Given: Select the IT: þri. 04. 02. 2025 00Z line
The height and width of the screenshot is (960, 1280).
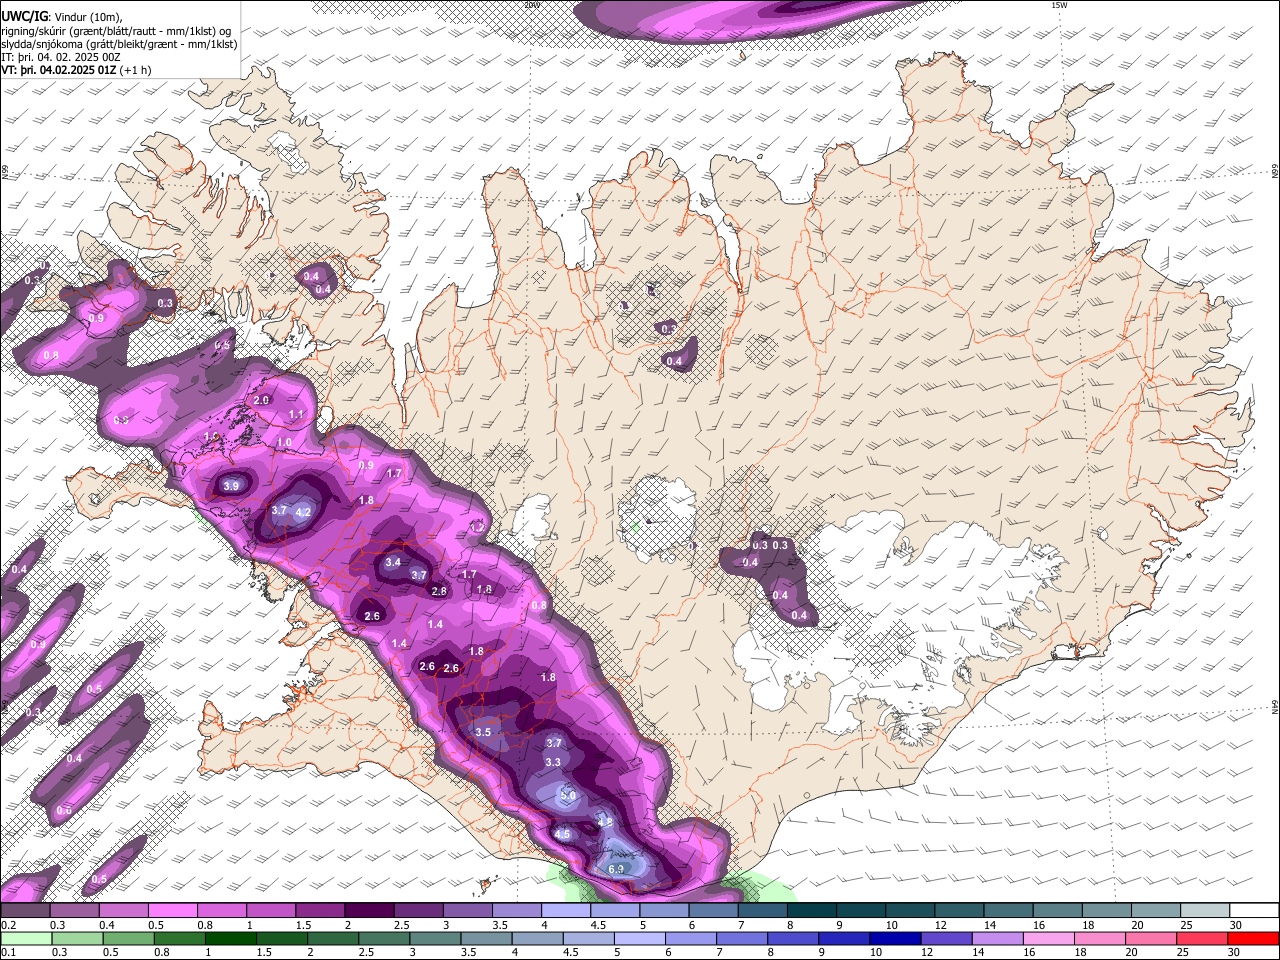Looking at the screenshot, I should pos(62,57).
